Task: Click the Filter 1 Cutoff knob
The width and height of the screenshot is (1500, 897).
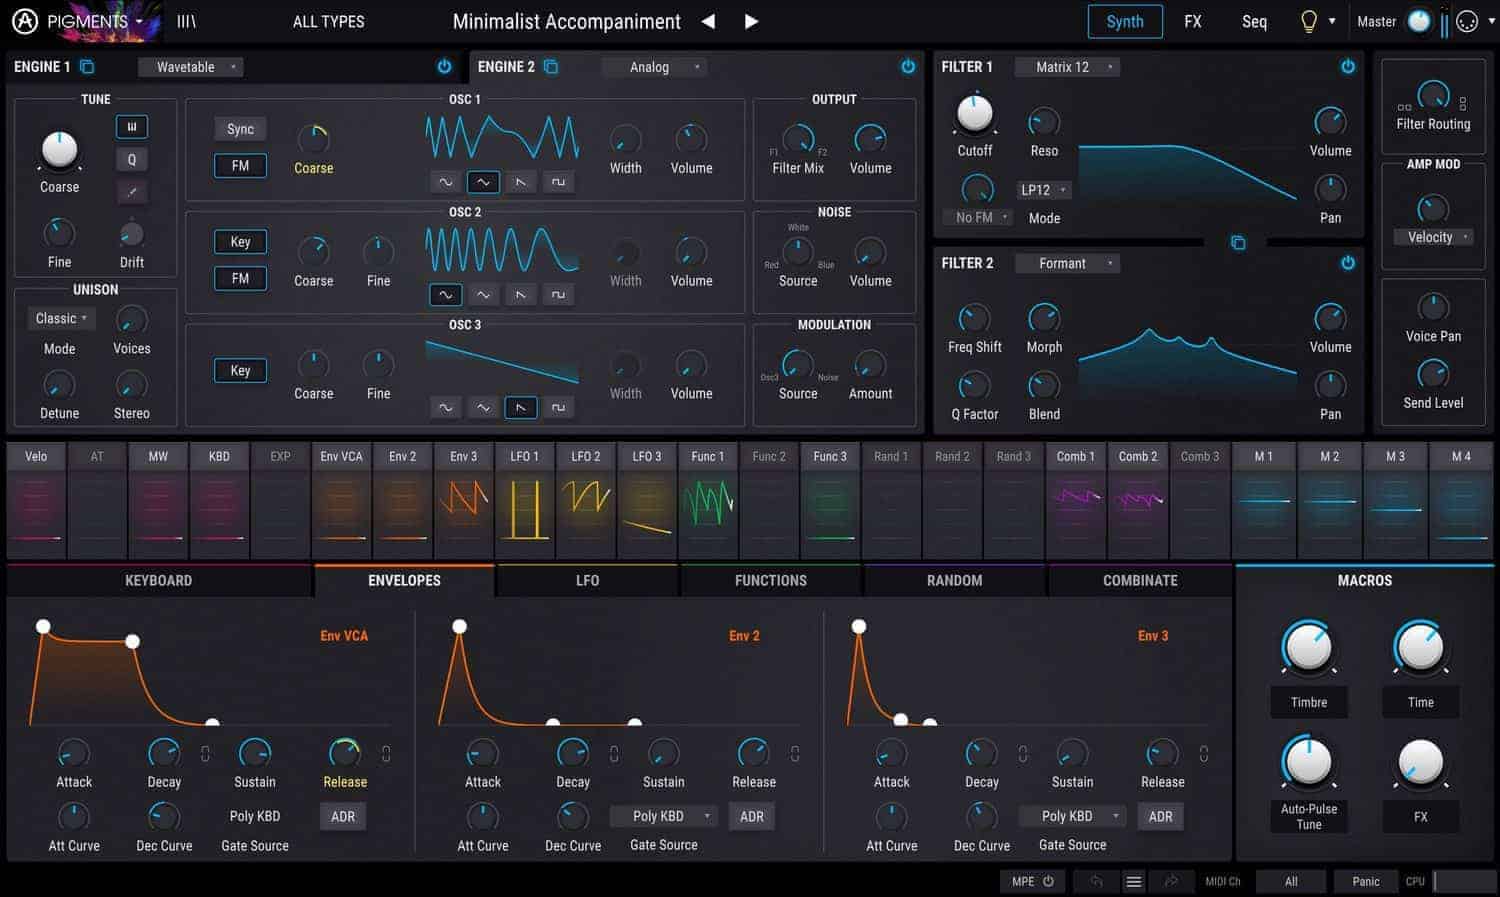Action: (x=973, y=117)
